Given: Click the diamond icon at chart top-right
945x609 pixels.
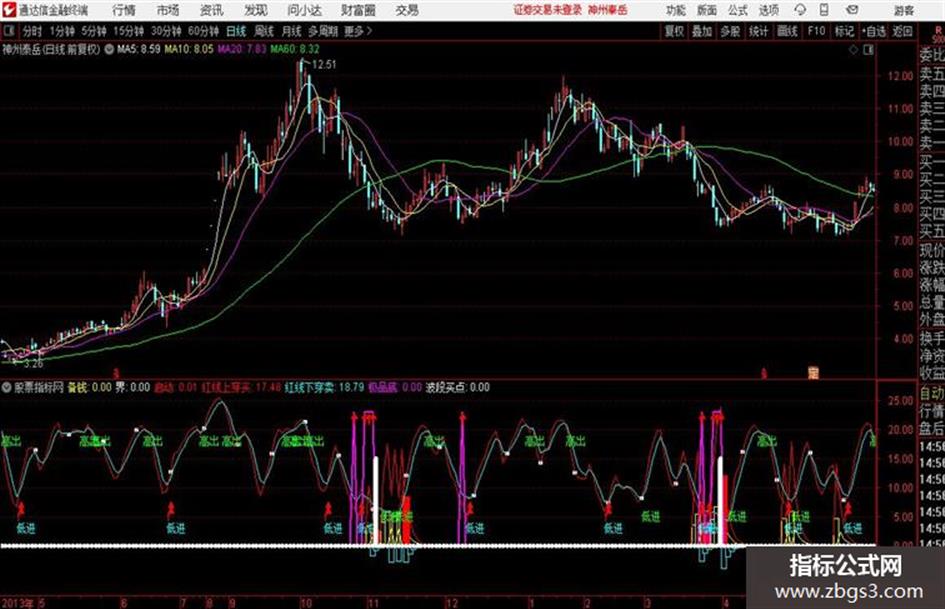Looking at the screenshot, I should [853, 50].
